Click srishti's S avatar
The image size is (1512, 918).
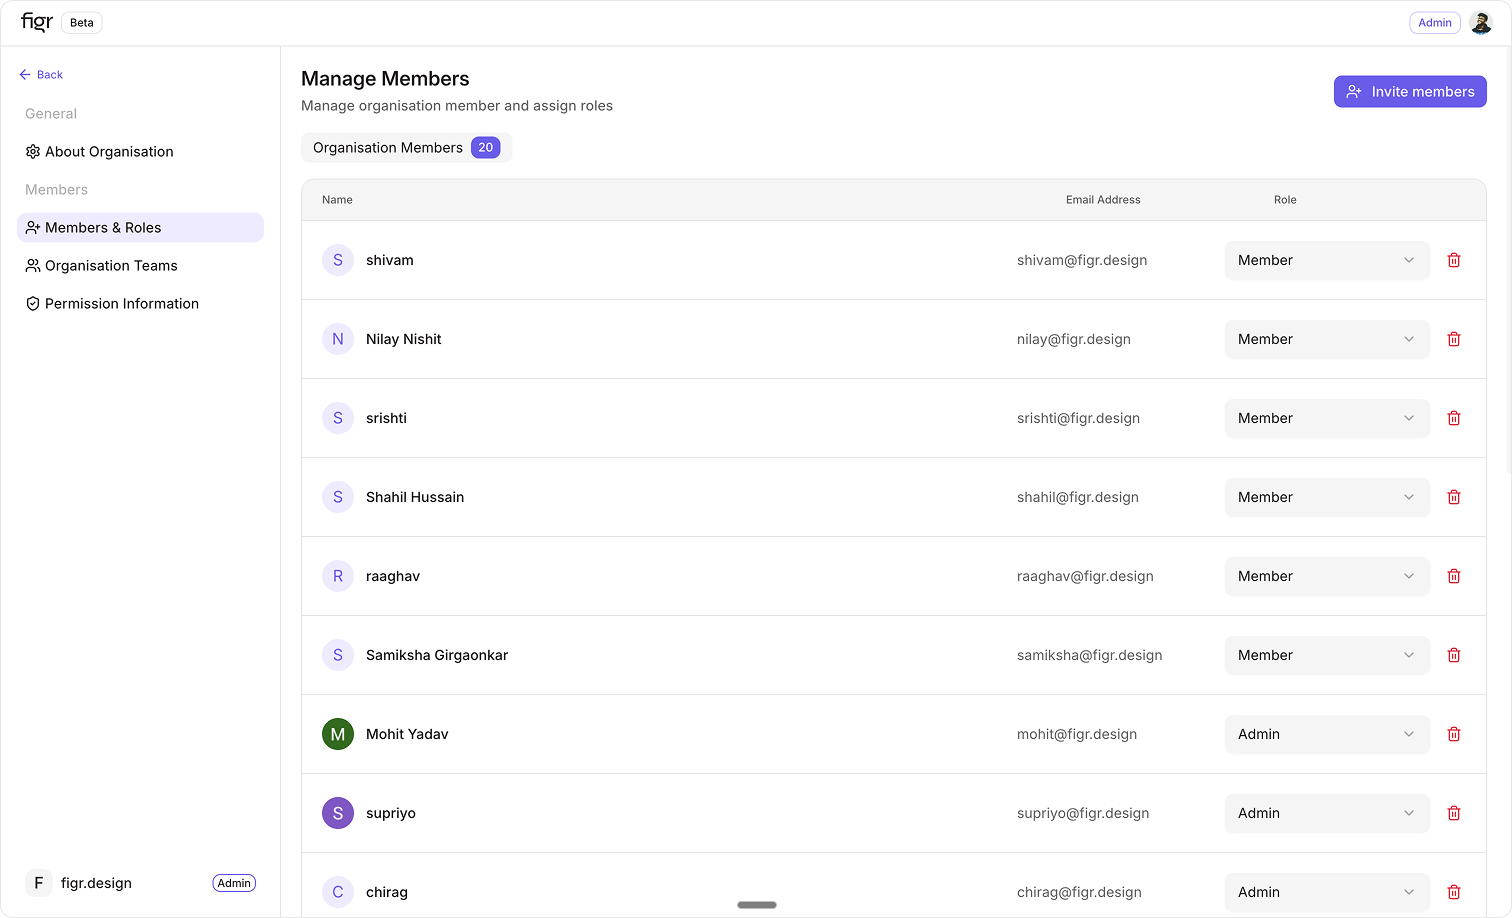pos(338,418)
